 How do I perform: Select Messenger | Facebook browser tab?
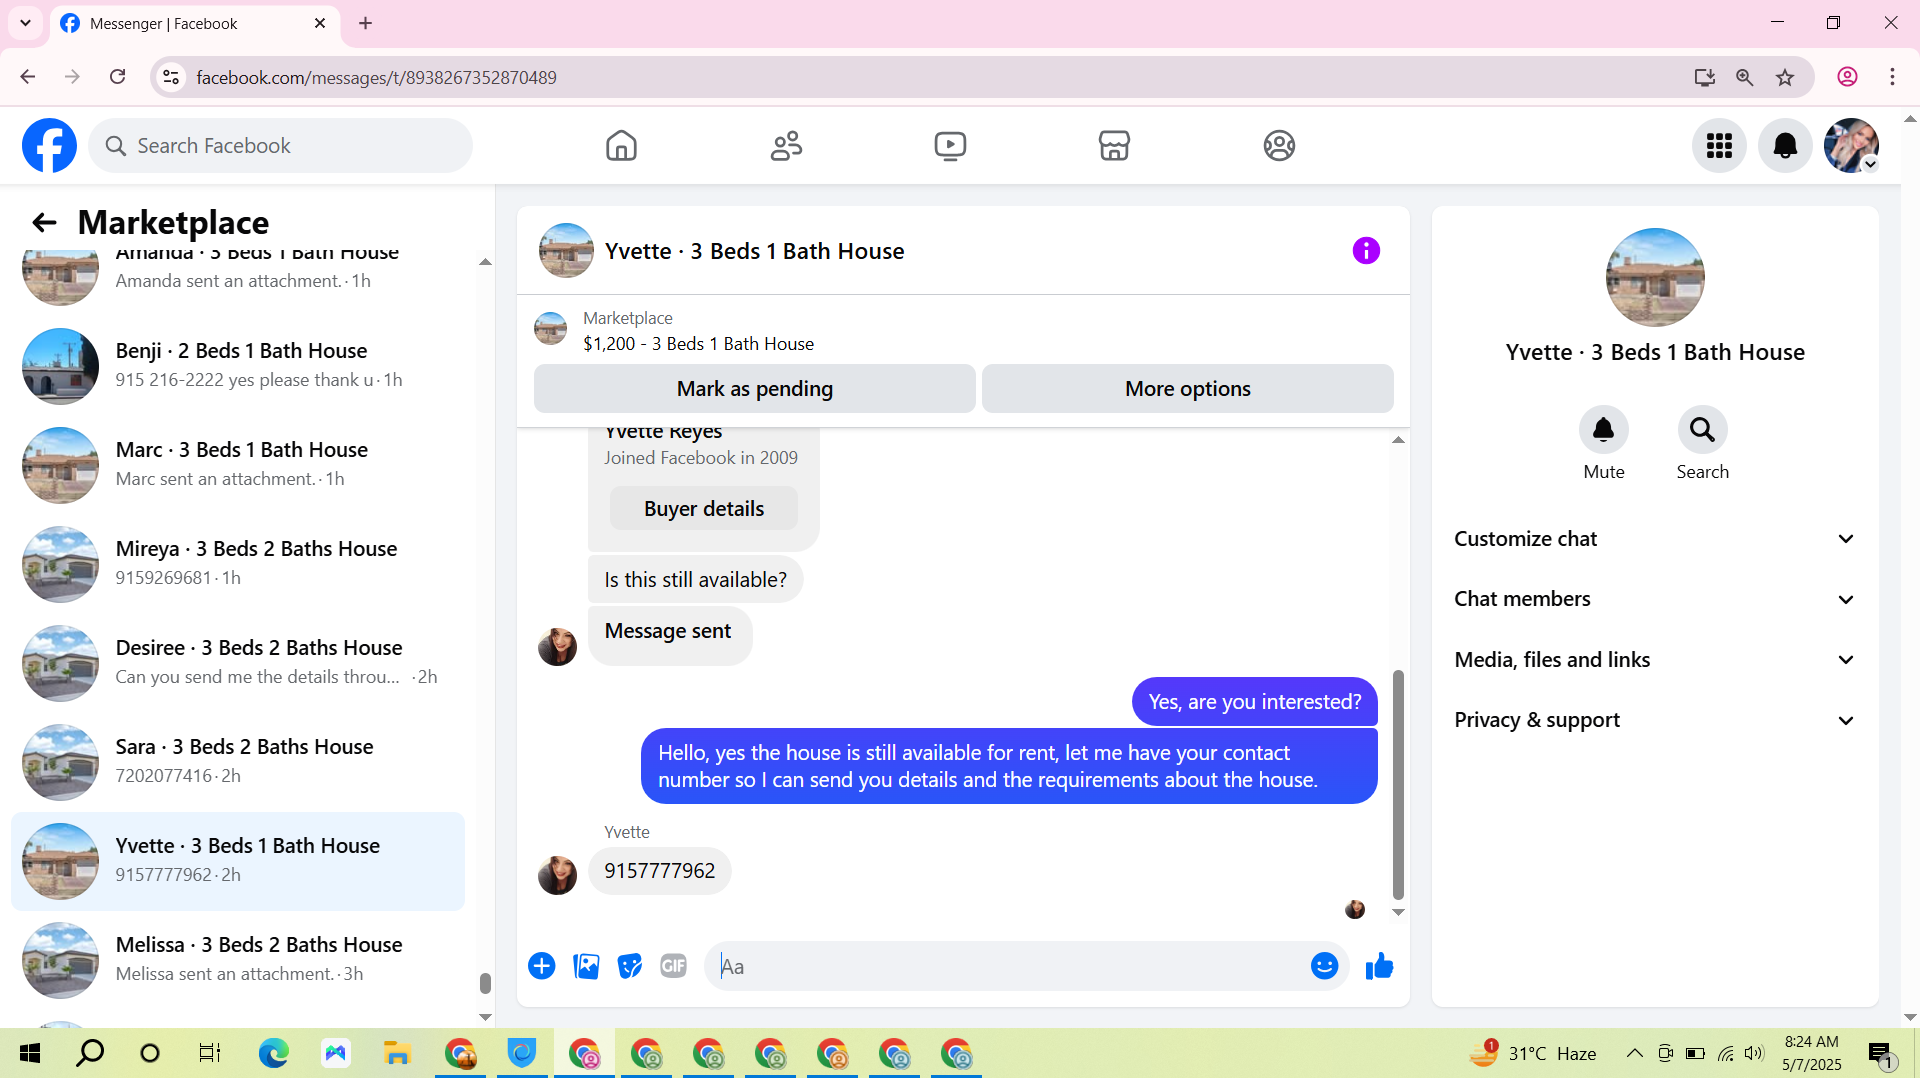195,23
